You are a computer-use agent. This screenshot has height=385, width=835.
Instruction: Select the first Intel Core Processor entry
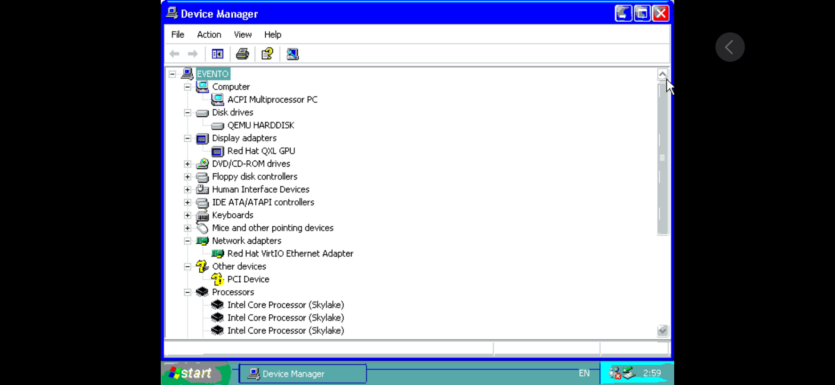point(285,305)
